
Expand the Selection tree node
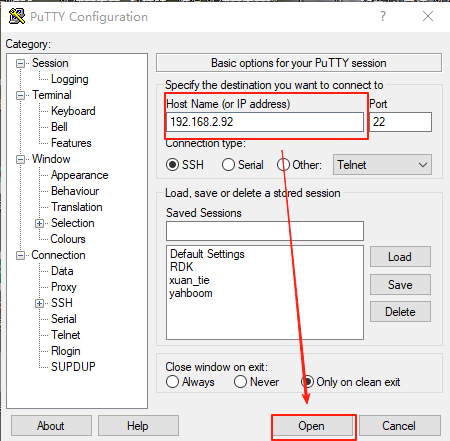(x=39, y=223)
